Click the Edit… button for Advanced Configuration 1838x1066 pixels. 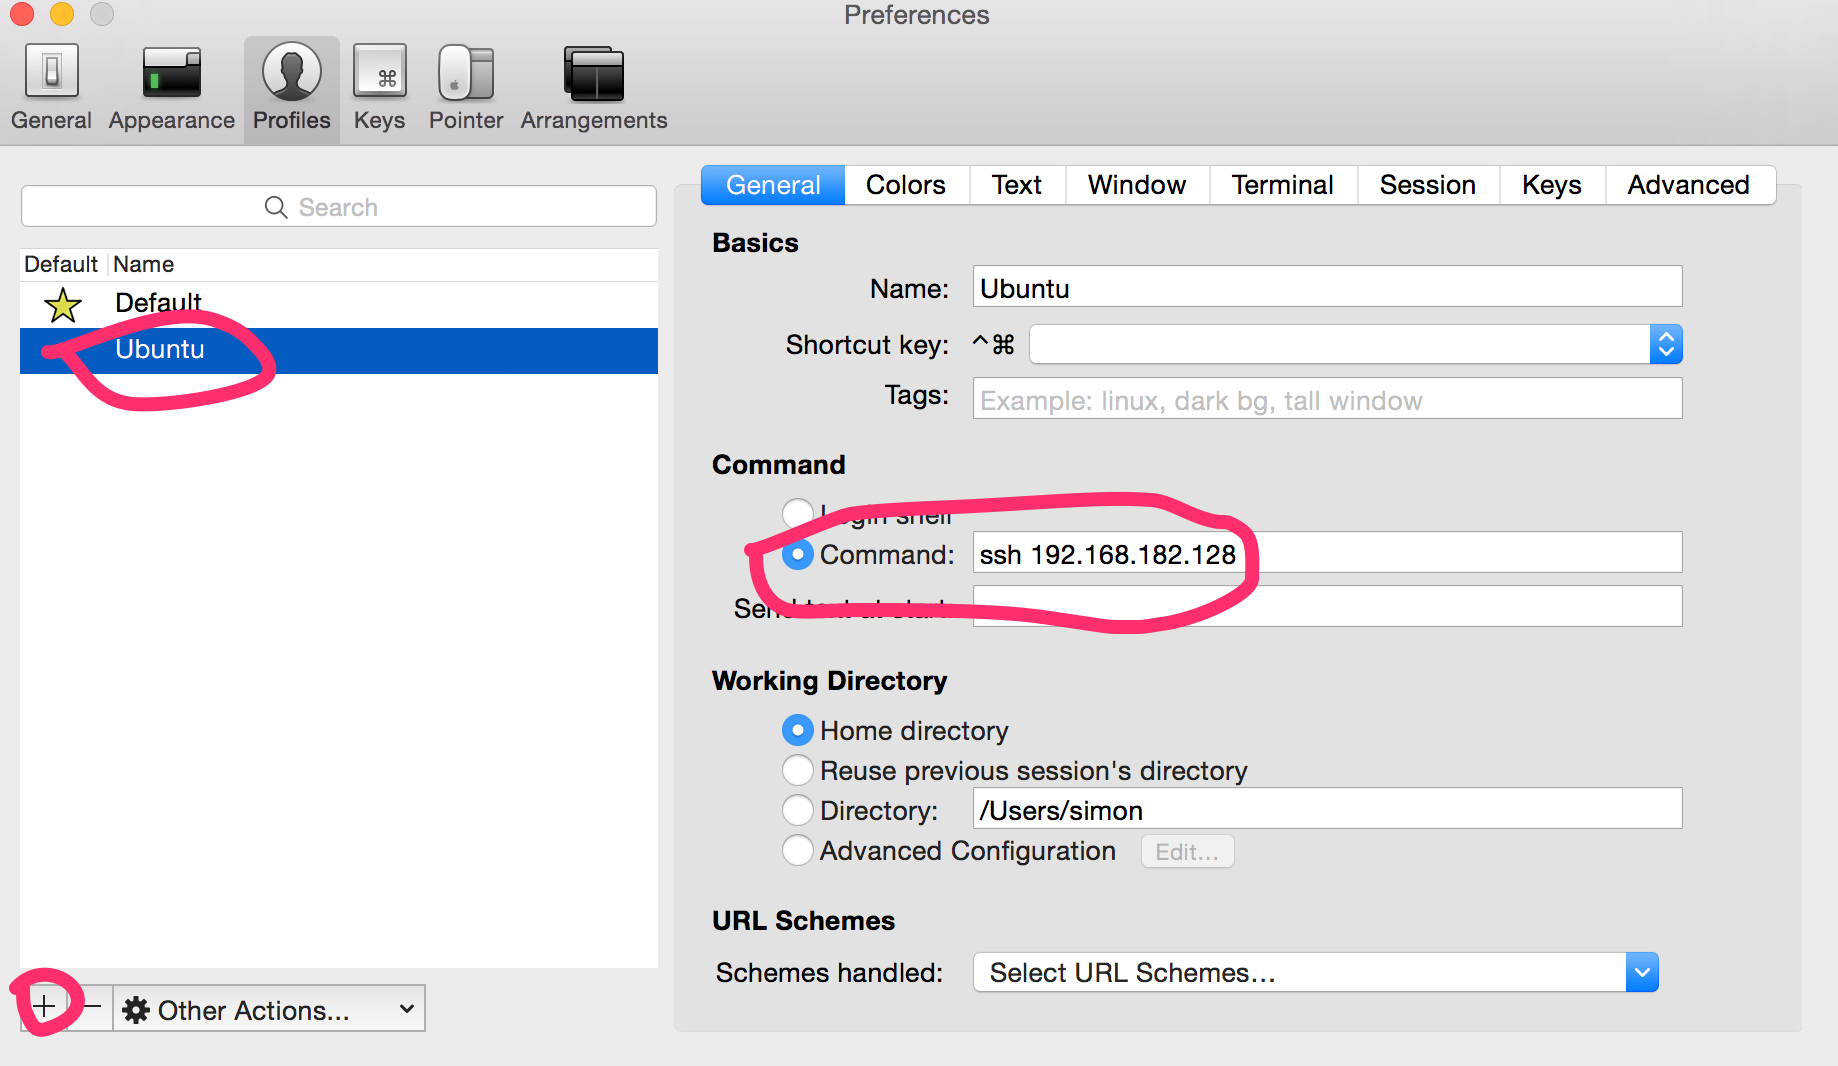[x=1187, y=851]
